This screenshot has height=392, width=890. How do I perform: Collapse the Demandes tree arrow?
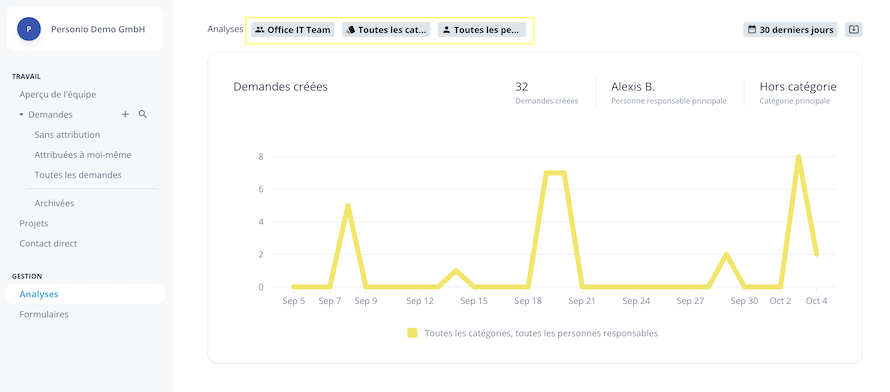coord(22,115)
